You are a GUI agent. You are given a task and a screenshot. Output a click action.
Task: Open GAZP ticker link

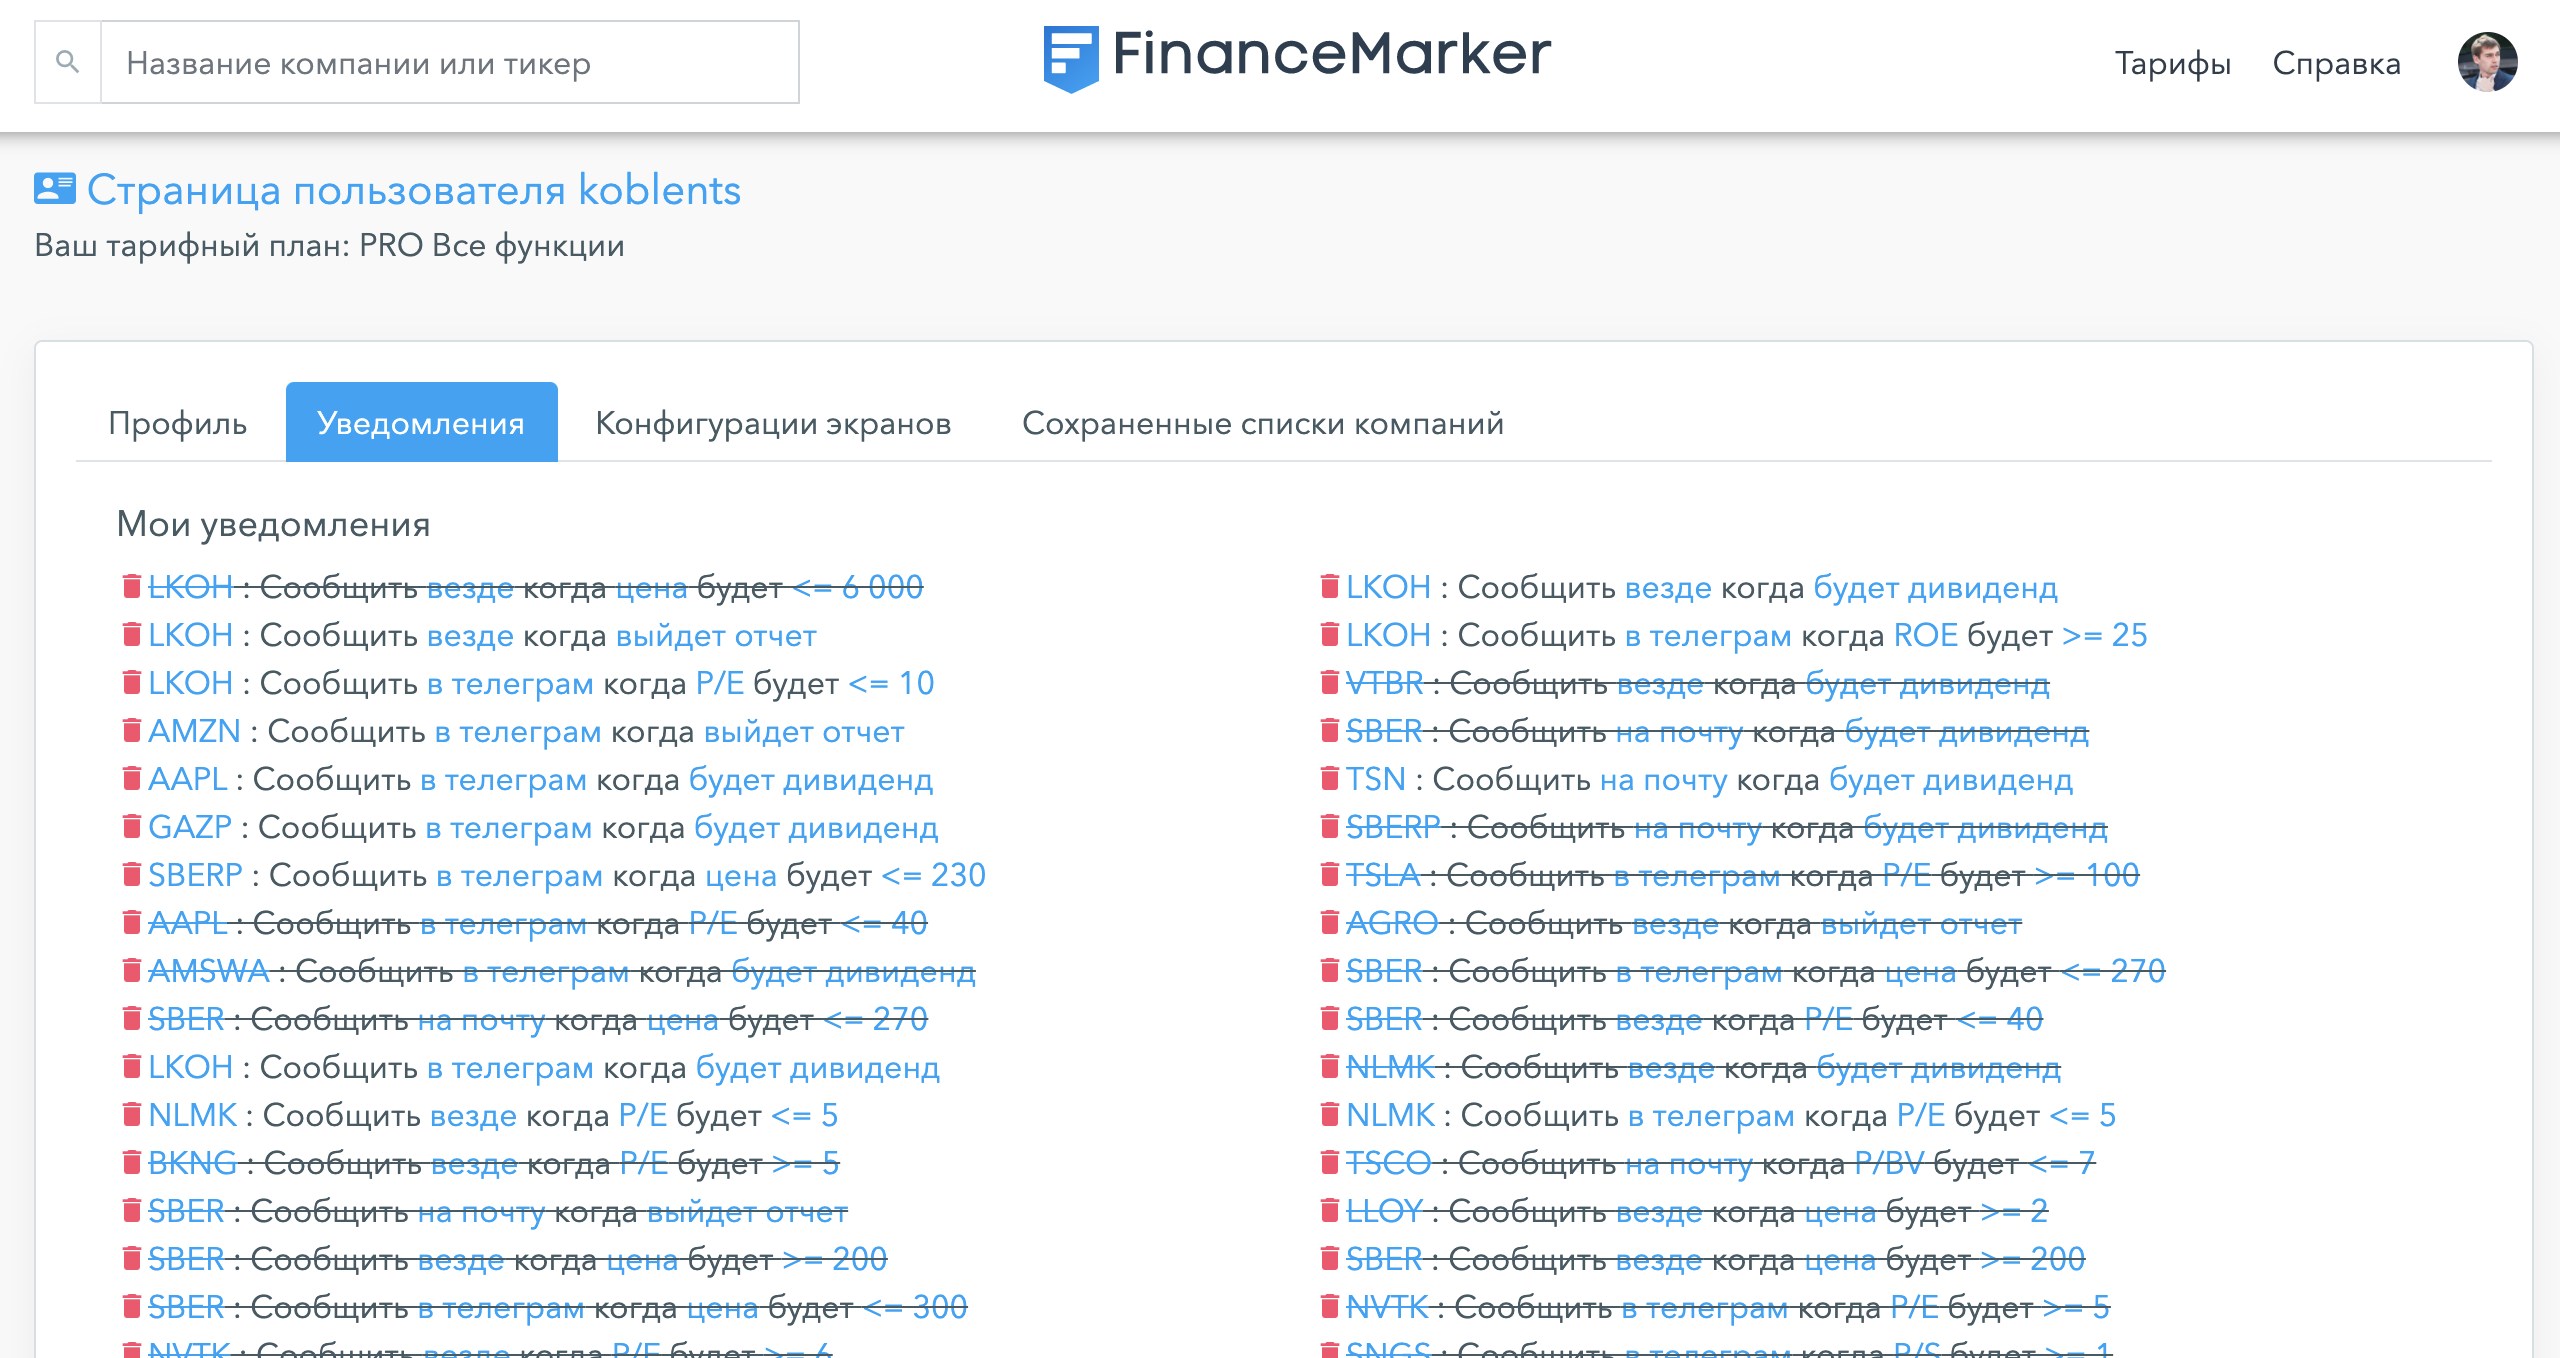(x=190, y=827)
